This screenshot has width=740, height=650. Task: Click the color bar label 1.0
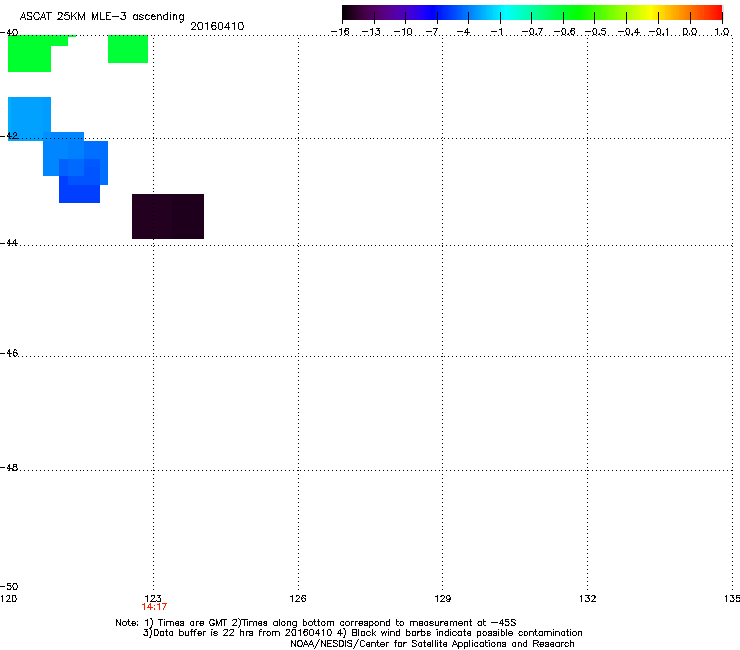point(722,32)
